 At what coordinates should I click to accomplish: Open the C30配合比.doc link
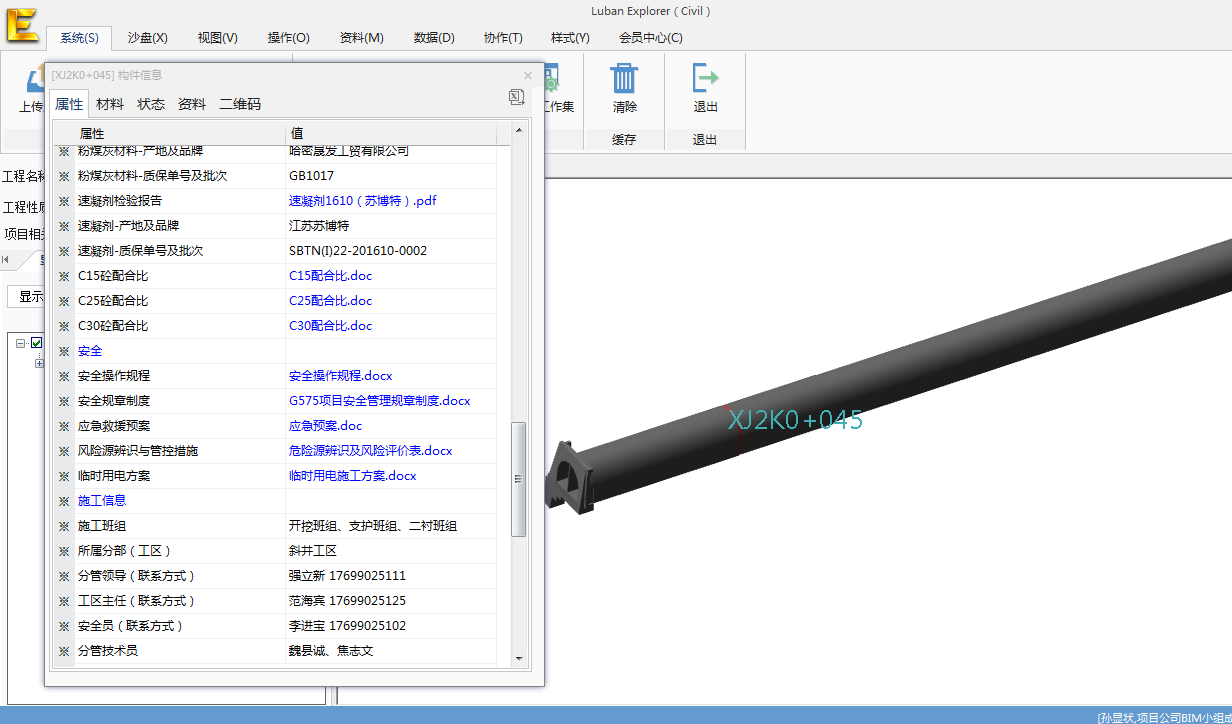(331, 326)
